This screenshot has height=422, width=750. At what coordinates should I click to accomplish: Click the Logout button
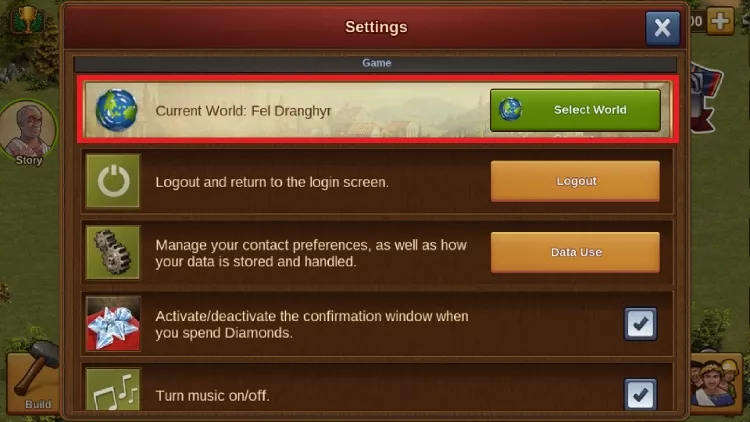(575, 181)
